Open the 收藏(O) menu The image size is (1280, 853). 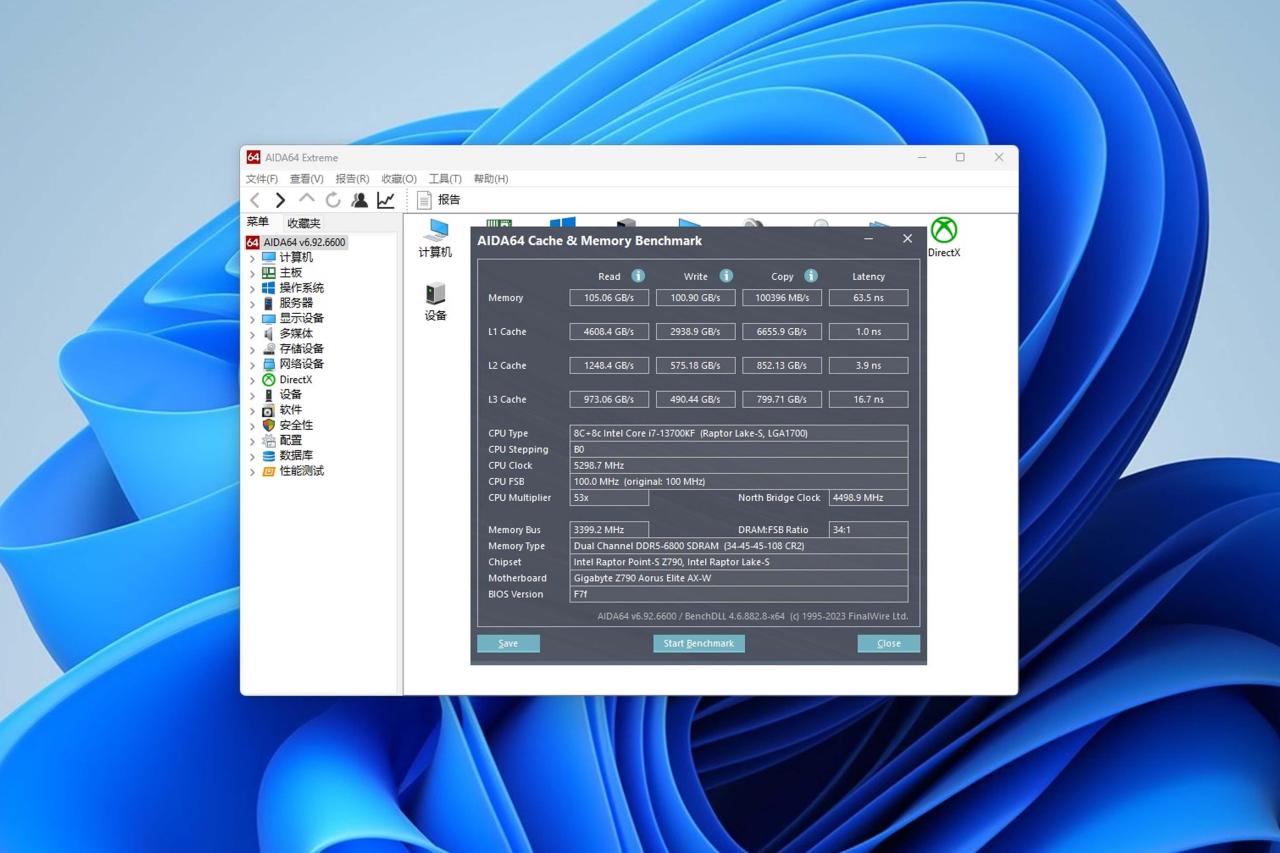399,179
